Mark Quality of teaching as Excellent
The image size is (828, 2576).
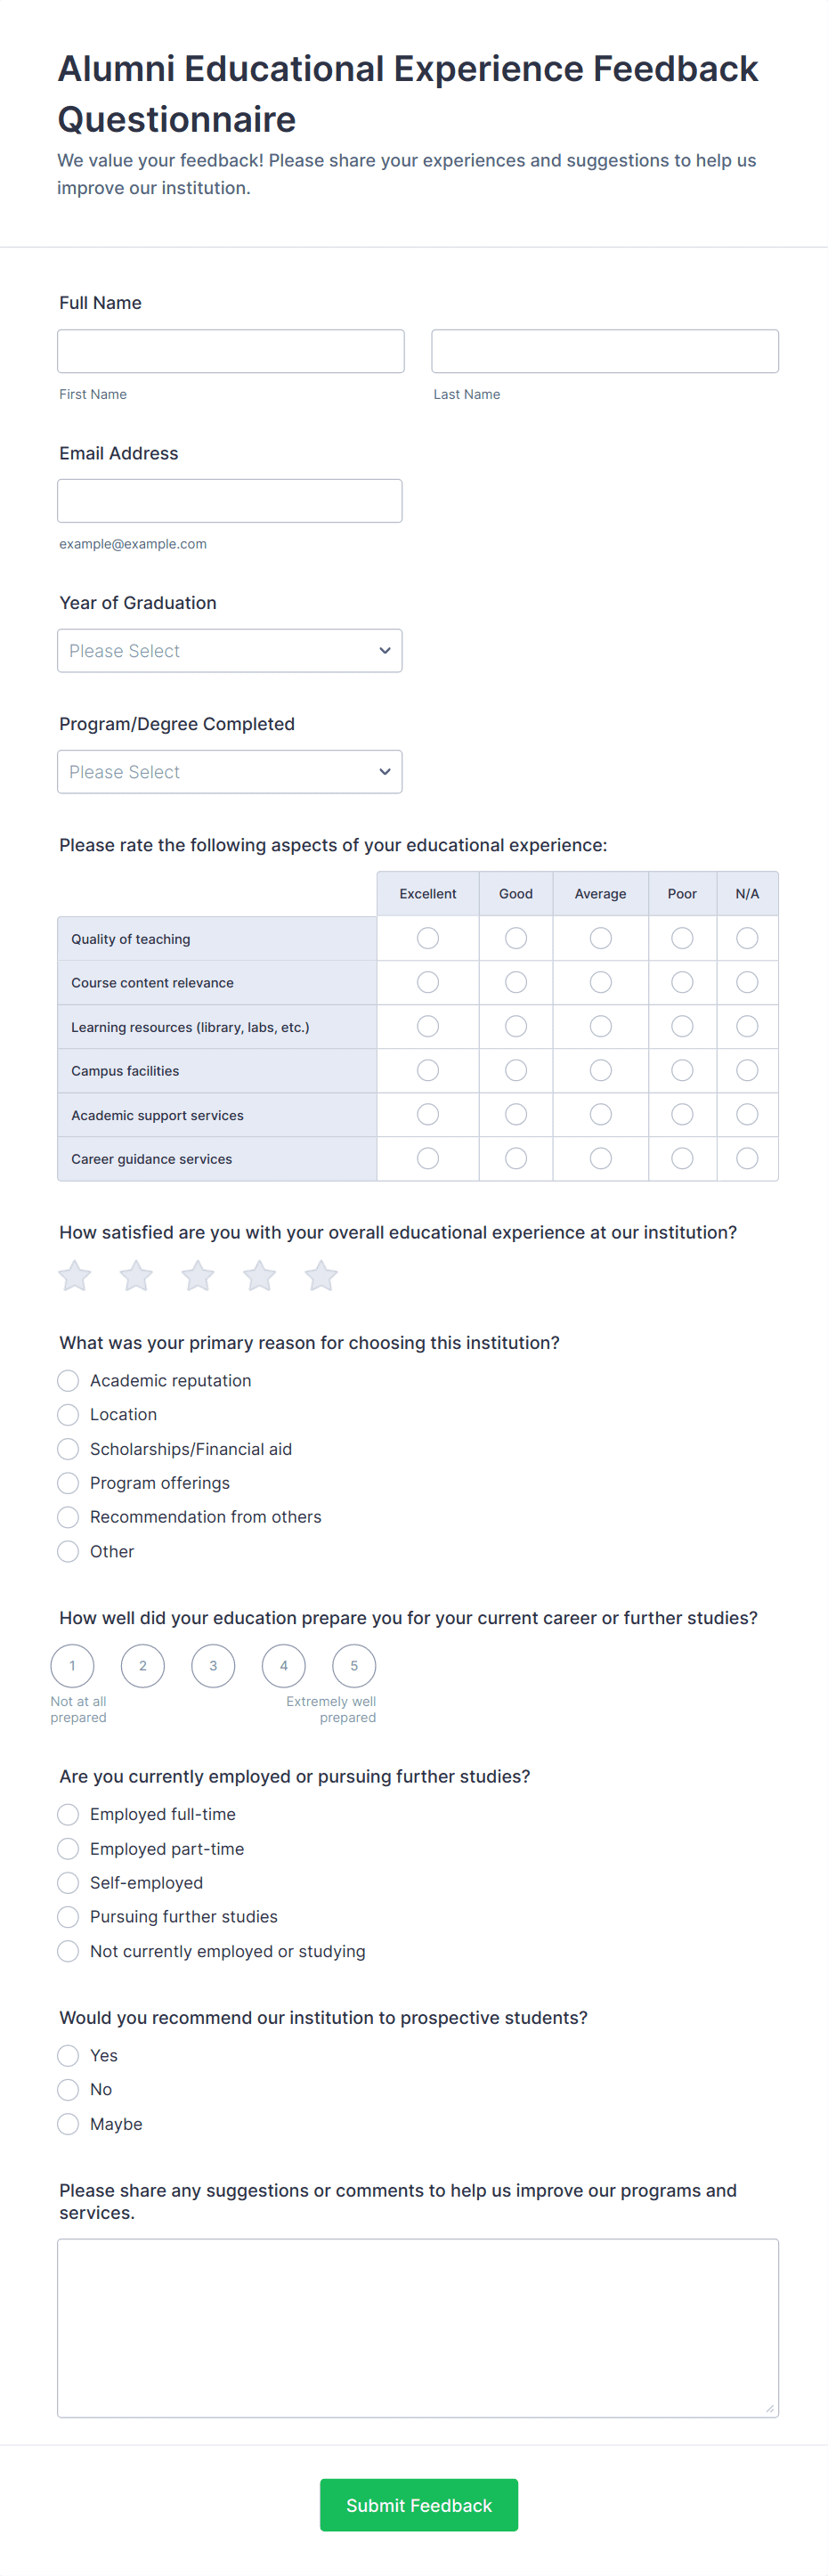click(428, 938)
